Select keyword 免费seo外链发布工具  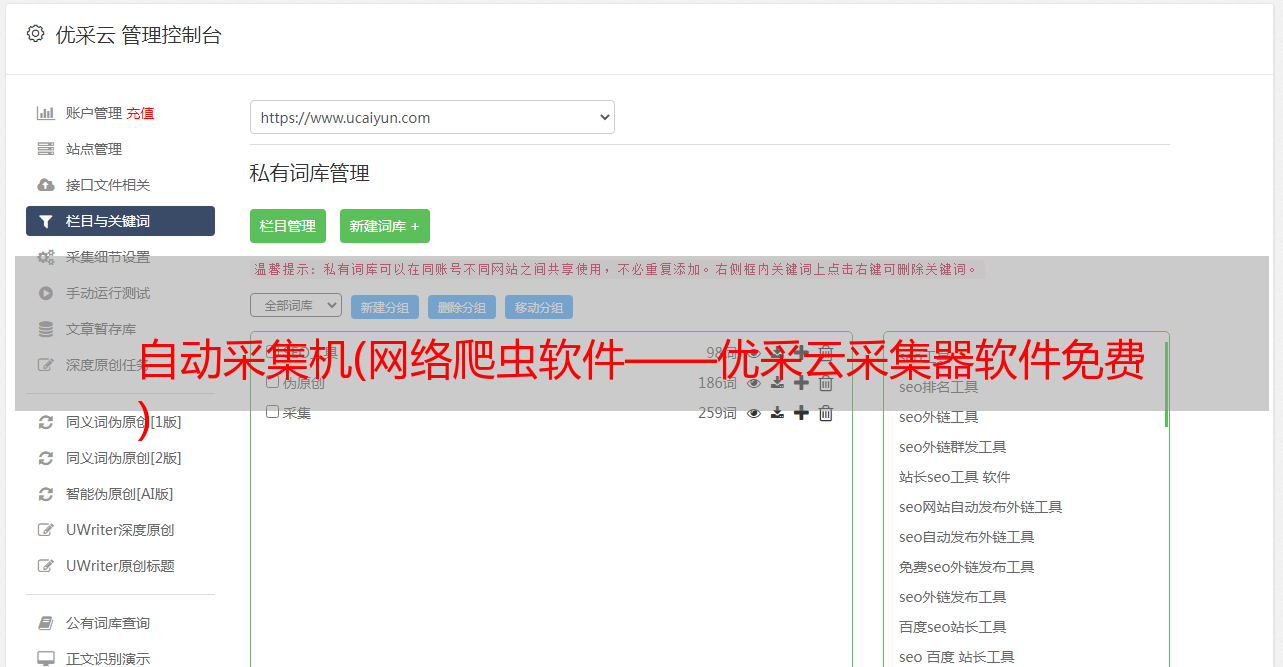tap(966, 567)
